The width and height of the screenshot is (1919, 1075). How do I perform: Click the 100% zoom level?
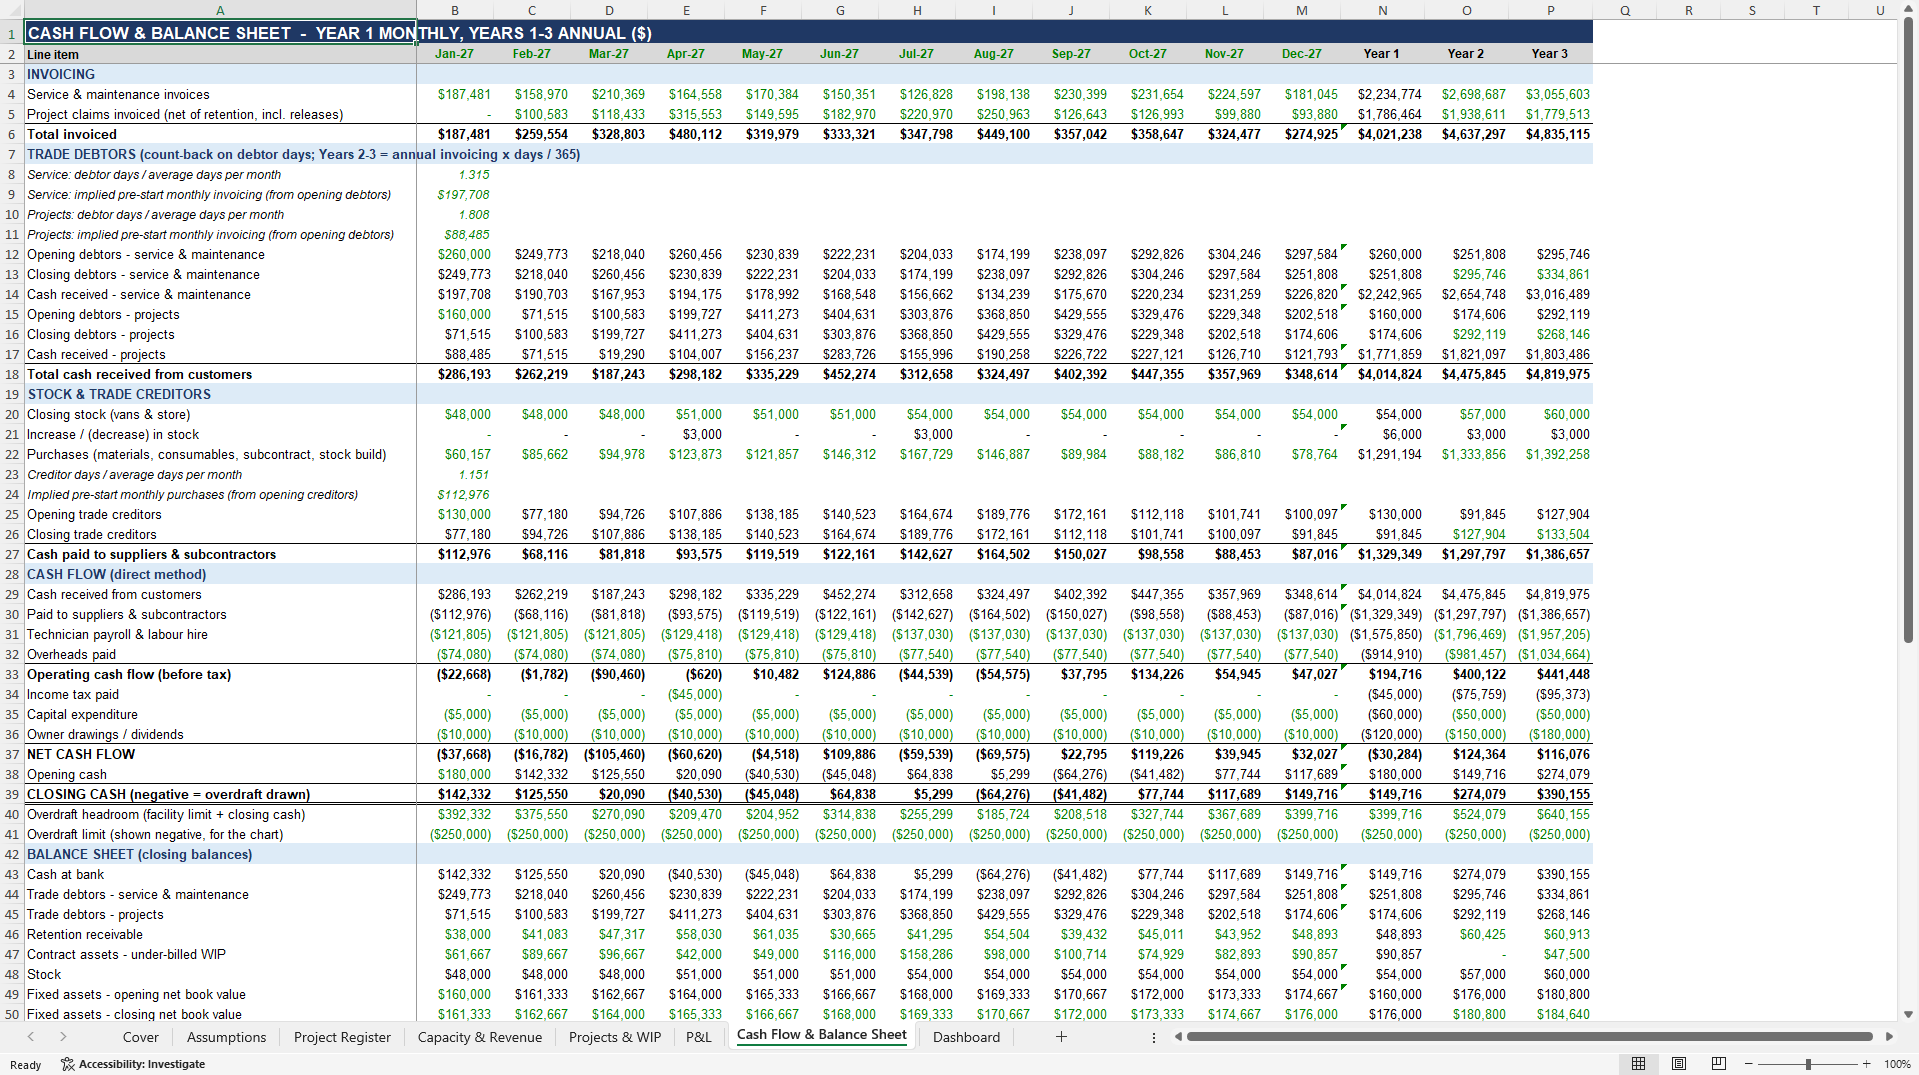(1897, 1064)
